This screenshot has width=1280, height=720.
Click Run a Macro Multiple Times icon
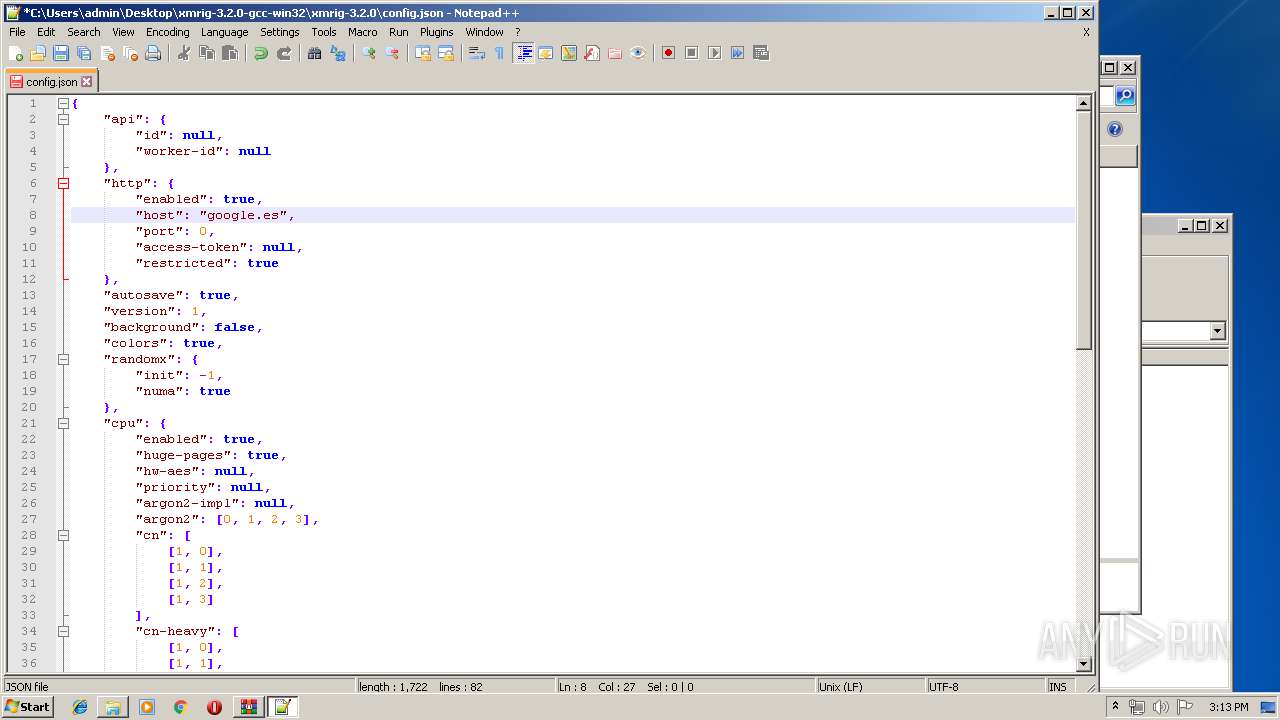(737, 53)
